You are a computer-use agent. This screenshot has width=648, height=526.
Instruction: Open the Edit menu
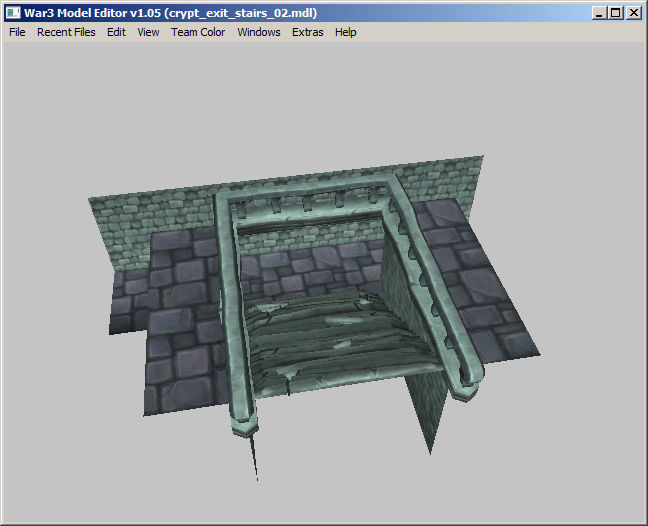[x=116, y=32]
